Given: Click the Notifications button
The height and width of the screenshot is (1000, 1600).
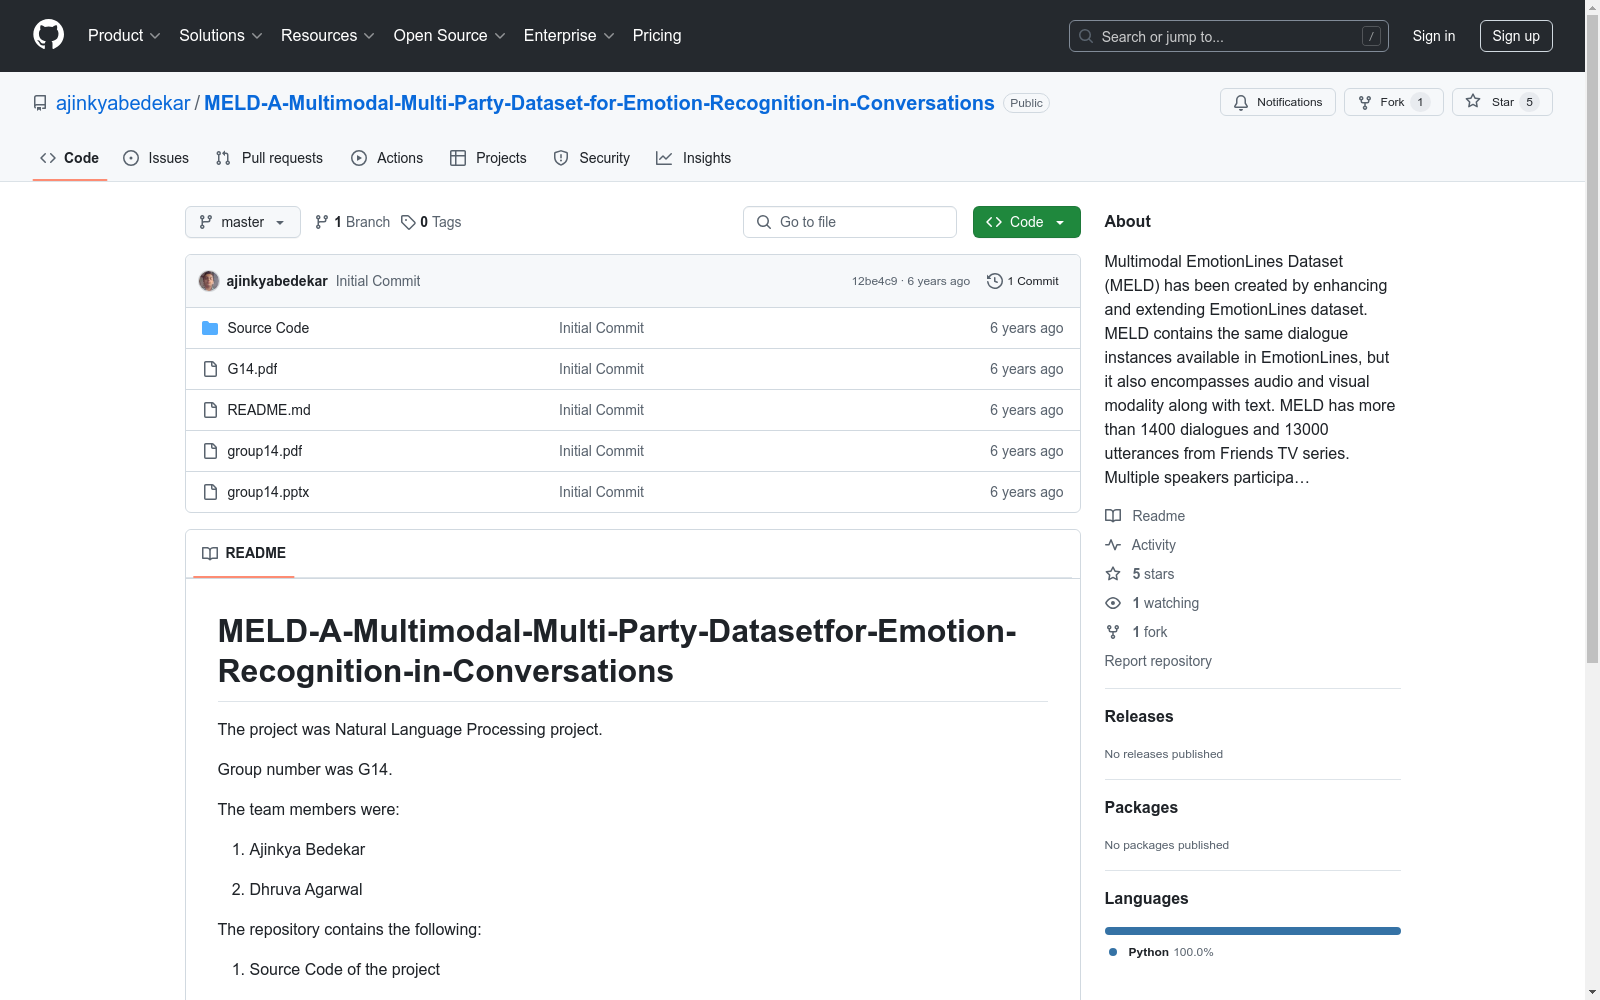Looking at the screenshot, I should 1278,102.
